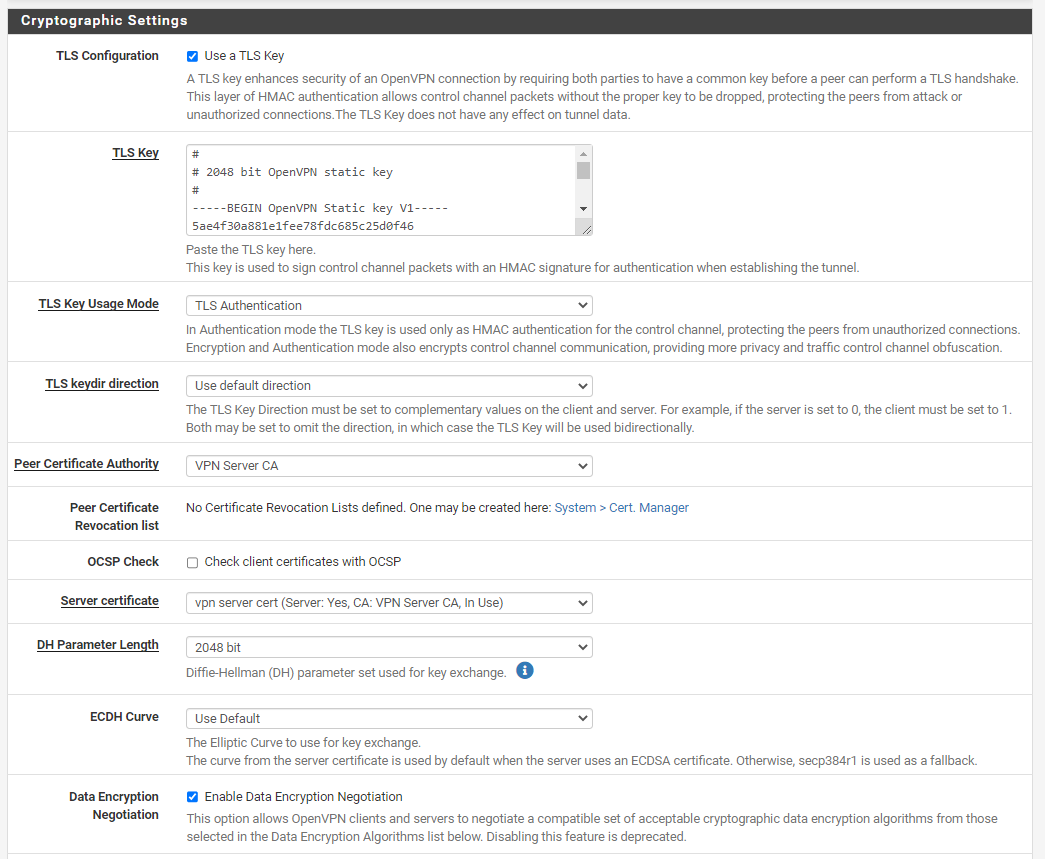The width and height of the screenshot is (1045, 859).
Task: Click the Peer Certificate Revocation list label
Action: coord(115,516)
